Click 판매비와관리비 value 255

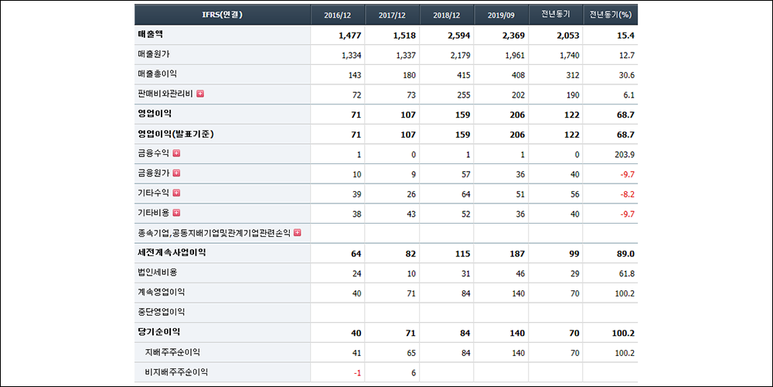click(x=464, y=95)
